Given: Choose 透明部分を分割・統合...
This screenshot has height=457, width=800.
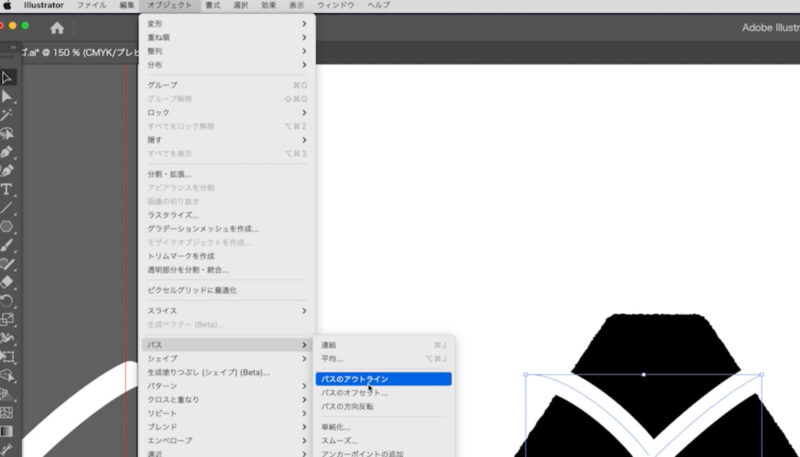Looking at the screenshot, I should tap(227, 270).
